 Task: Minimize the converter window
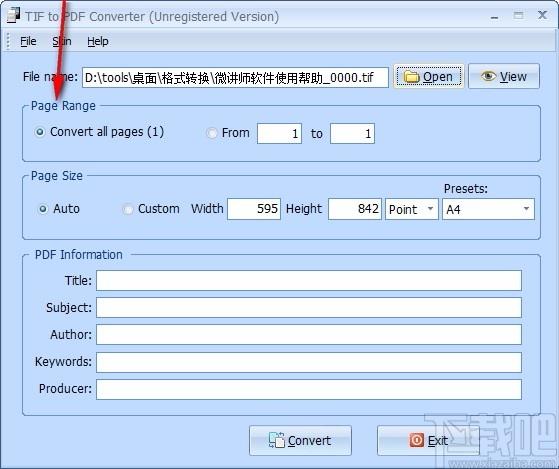(x=494, y=16)
